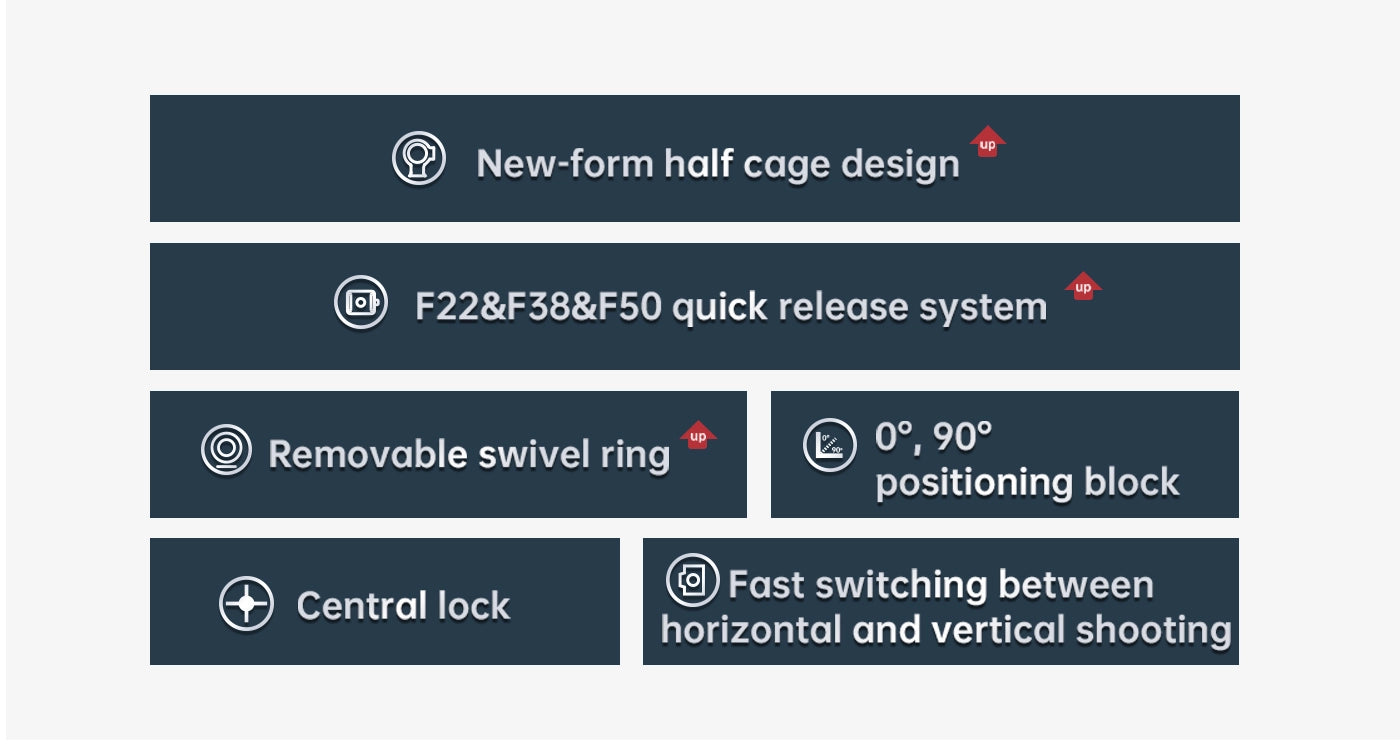Click 'horizontal and vertical shooting' text line
The width and height of the screenshot is (1400, 750).
[946, 630]
